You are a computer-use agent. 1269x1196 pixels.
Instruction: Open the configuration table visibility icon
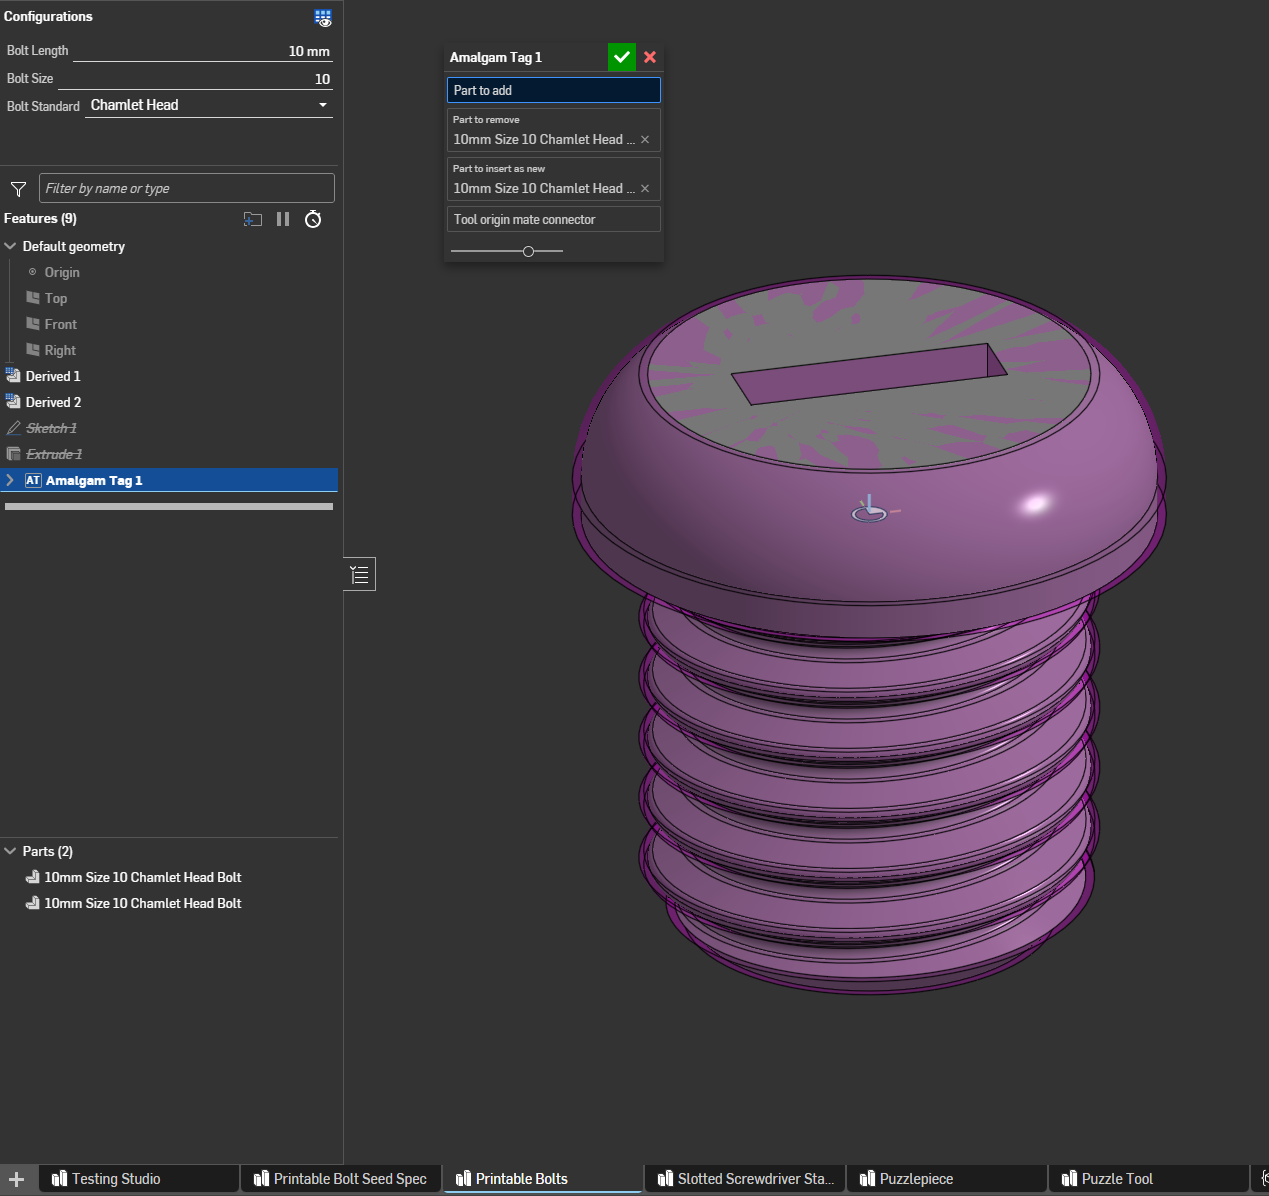(x=323, y=18)
